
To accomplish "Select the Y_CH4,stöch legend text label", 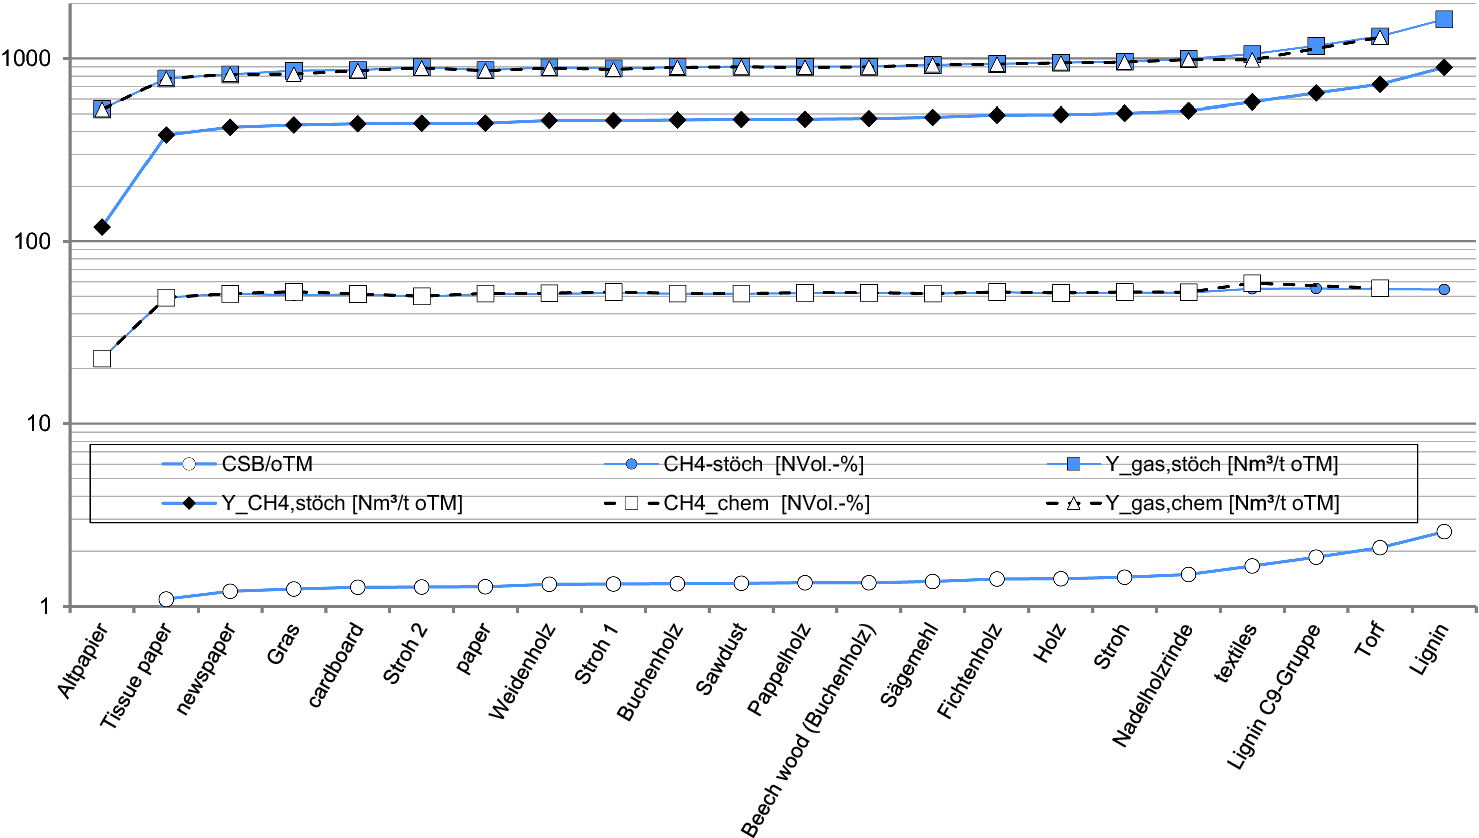I will click(x=342, y=503).
